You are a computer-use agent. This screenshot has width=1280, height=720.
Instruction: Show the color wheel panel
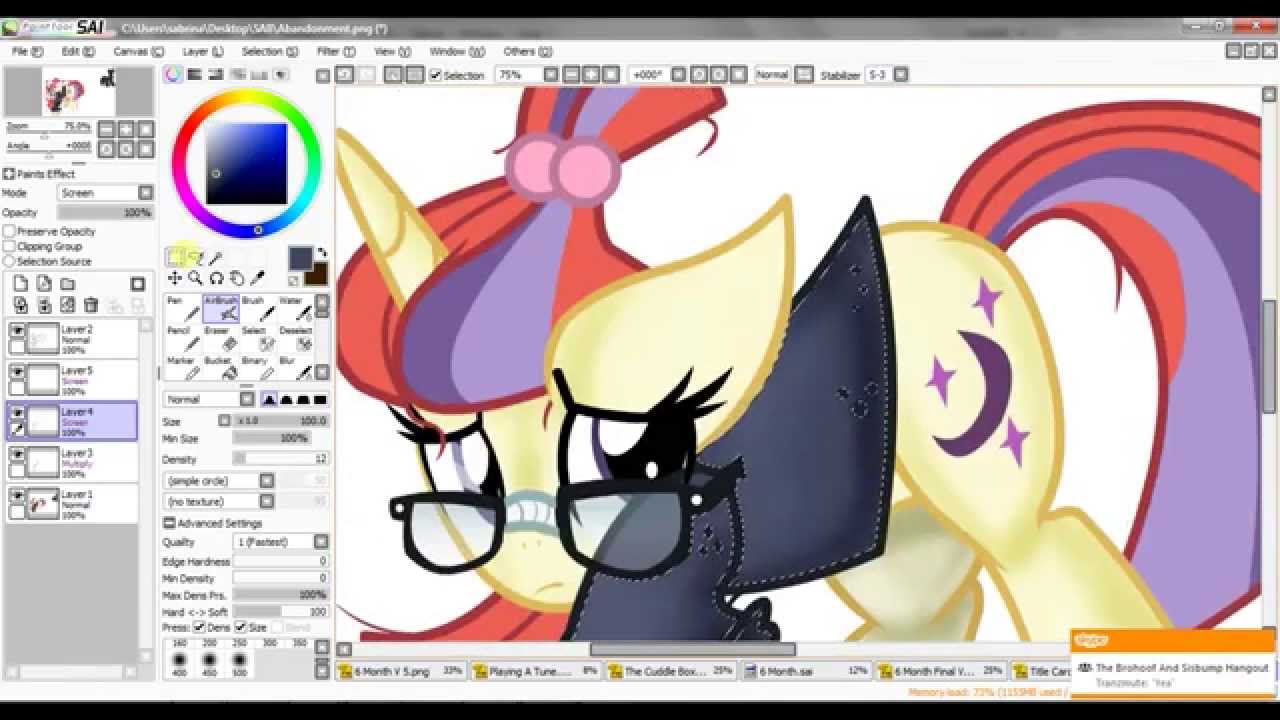[174, 74]
